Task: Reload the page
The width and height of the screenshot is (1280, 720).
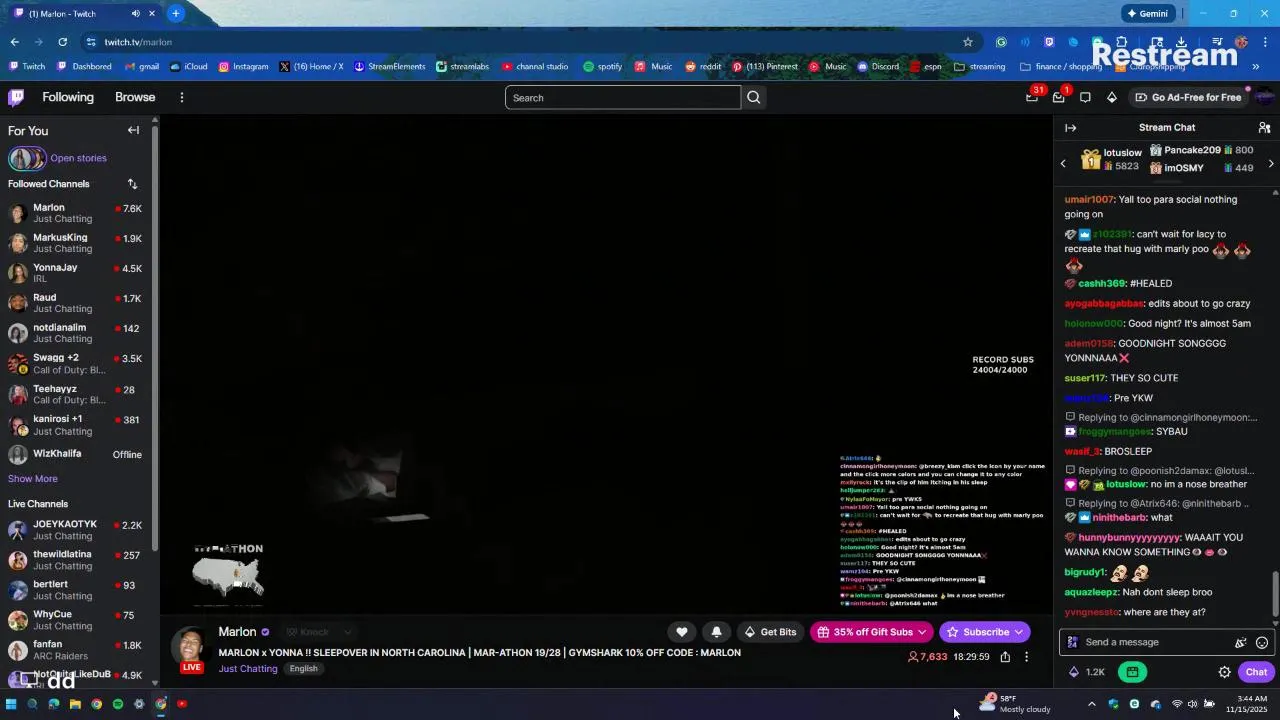Action: 62,42
